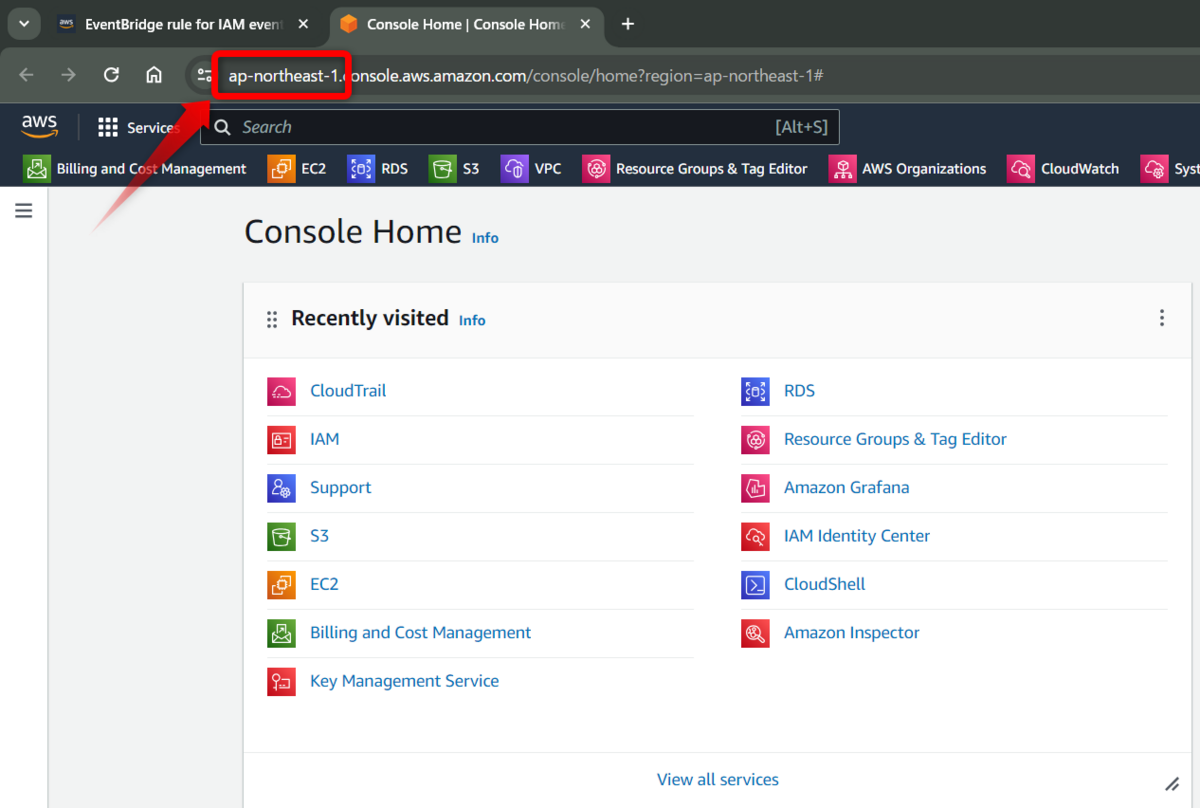Open the tab search dropdown arrow
The width and height of the screenshot is (1200, 808).
tap(23, 23)
